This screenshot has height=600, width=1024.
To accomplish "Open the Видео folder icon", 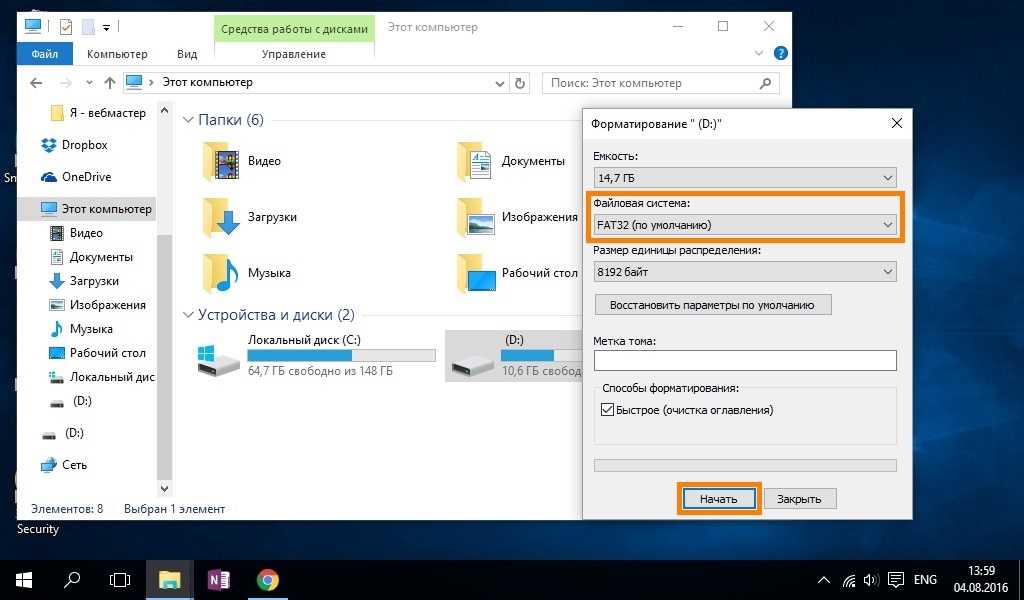I will [x=221, y=161].
